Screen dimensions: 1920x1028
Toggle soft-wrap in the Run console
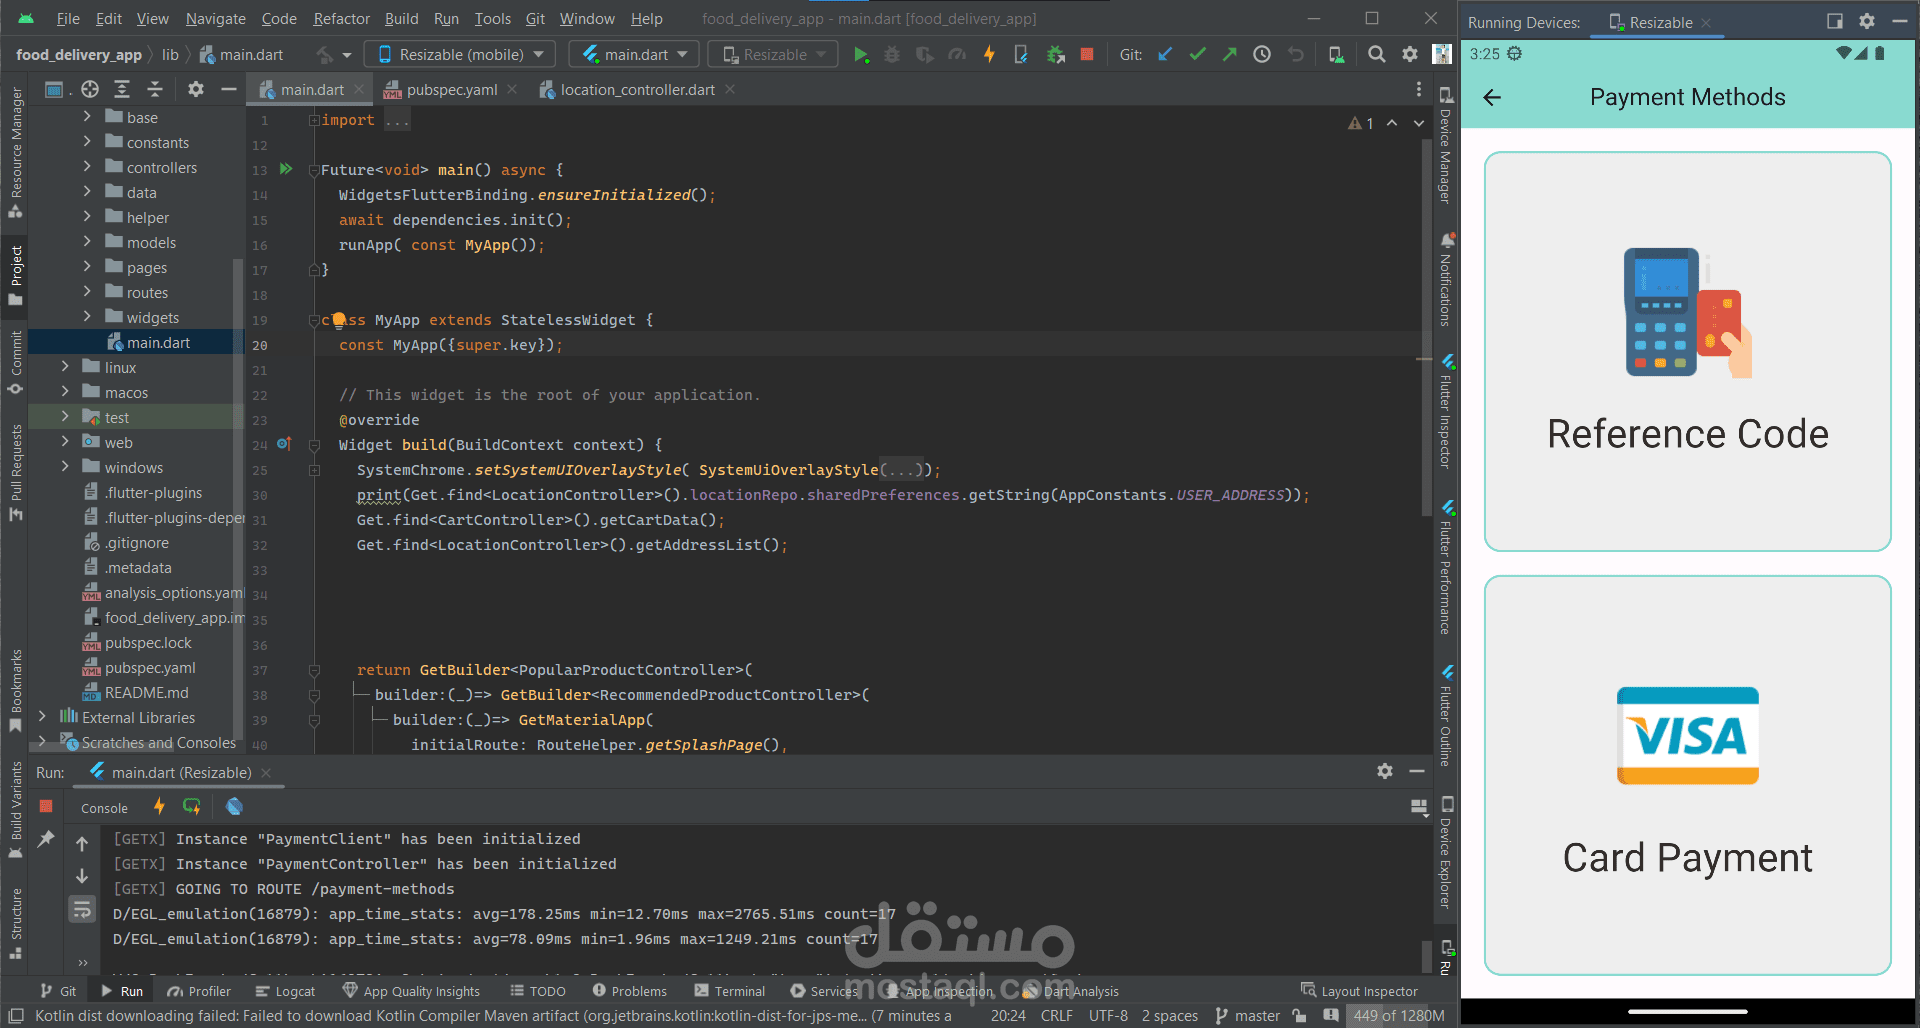coord(82,909)
